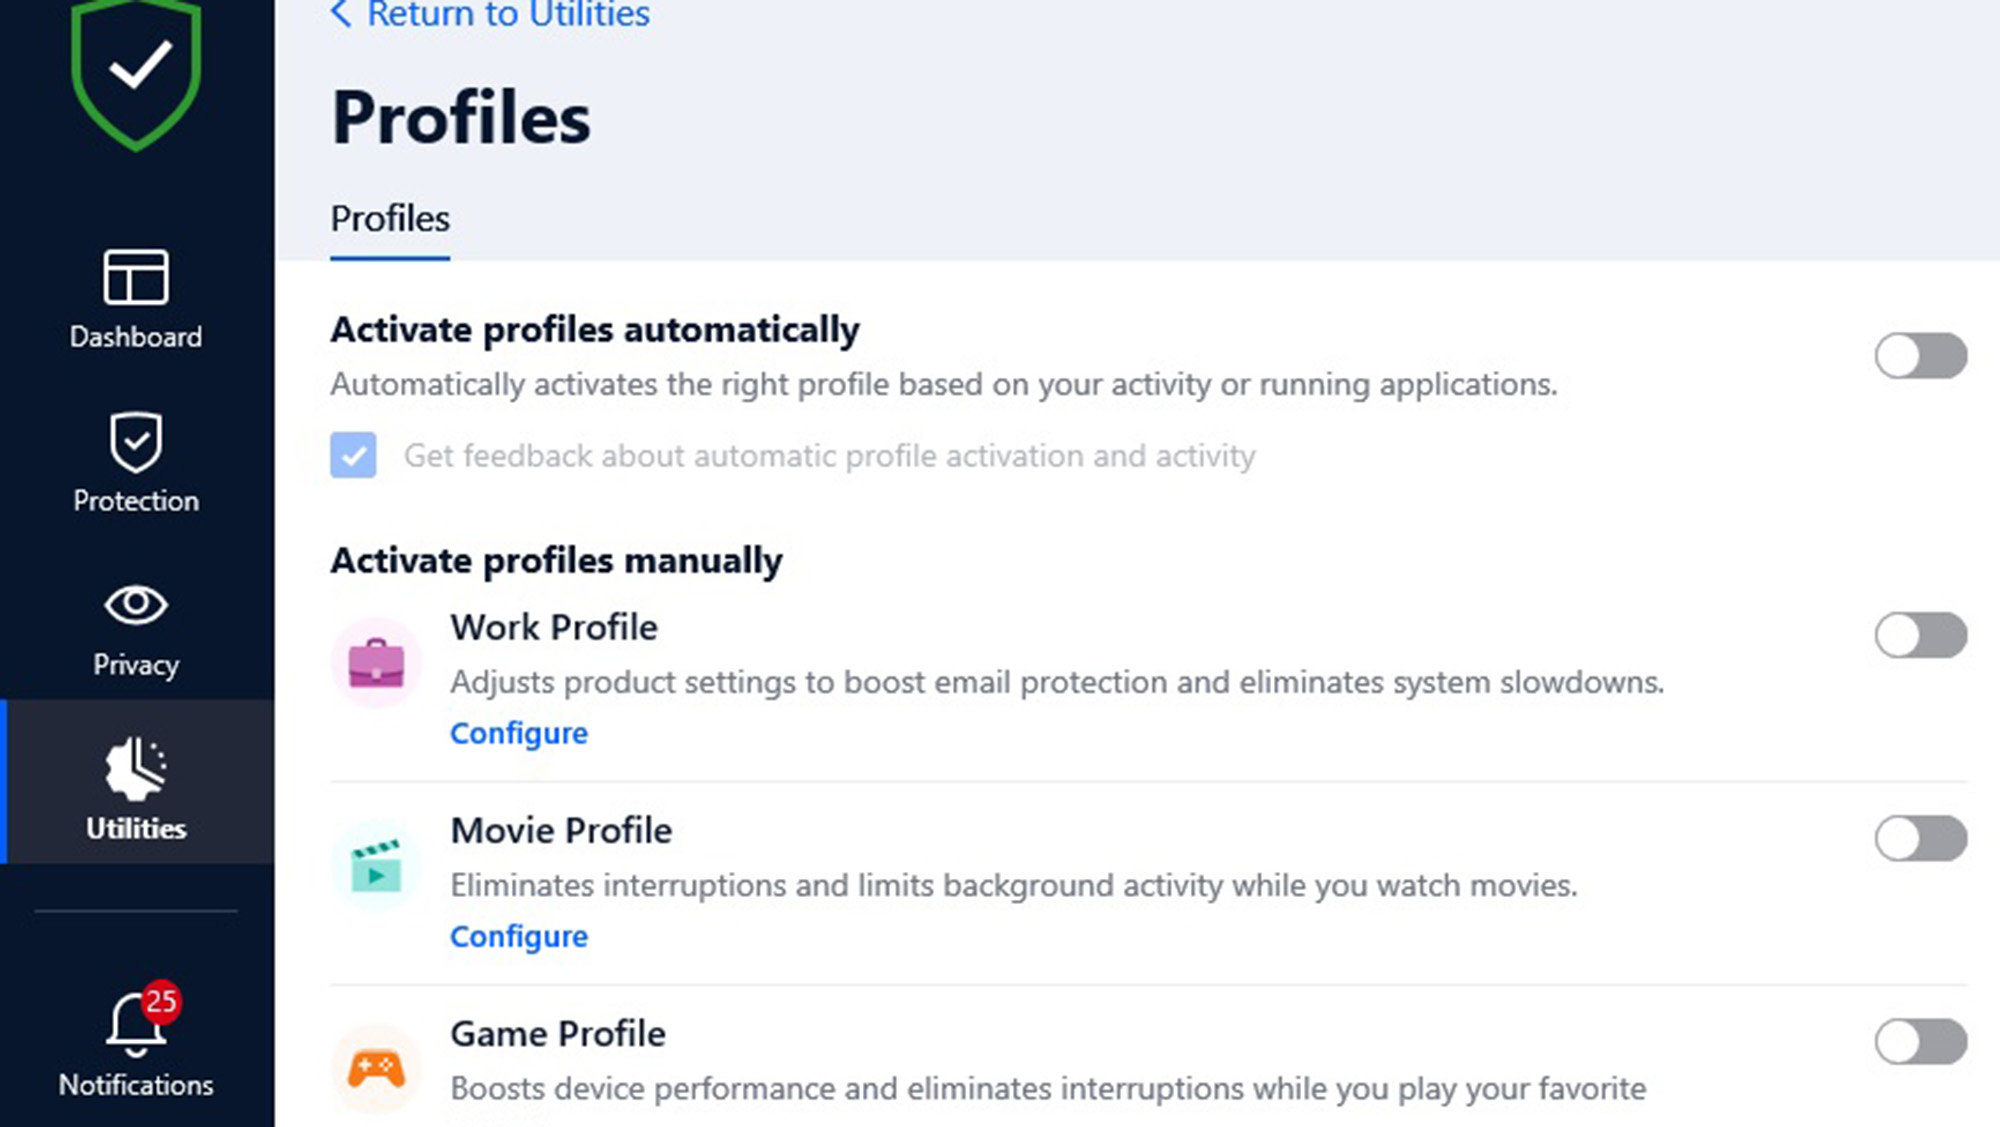Click the back chevron beside Return to Utilities
Viewport: 2000px width, 1127px height.
[341, 14]
